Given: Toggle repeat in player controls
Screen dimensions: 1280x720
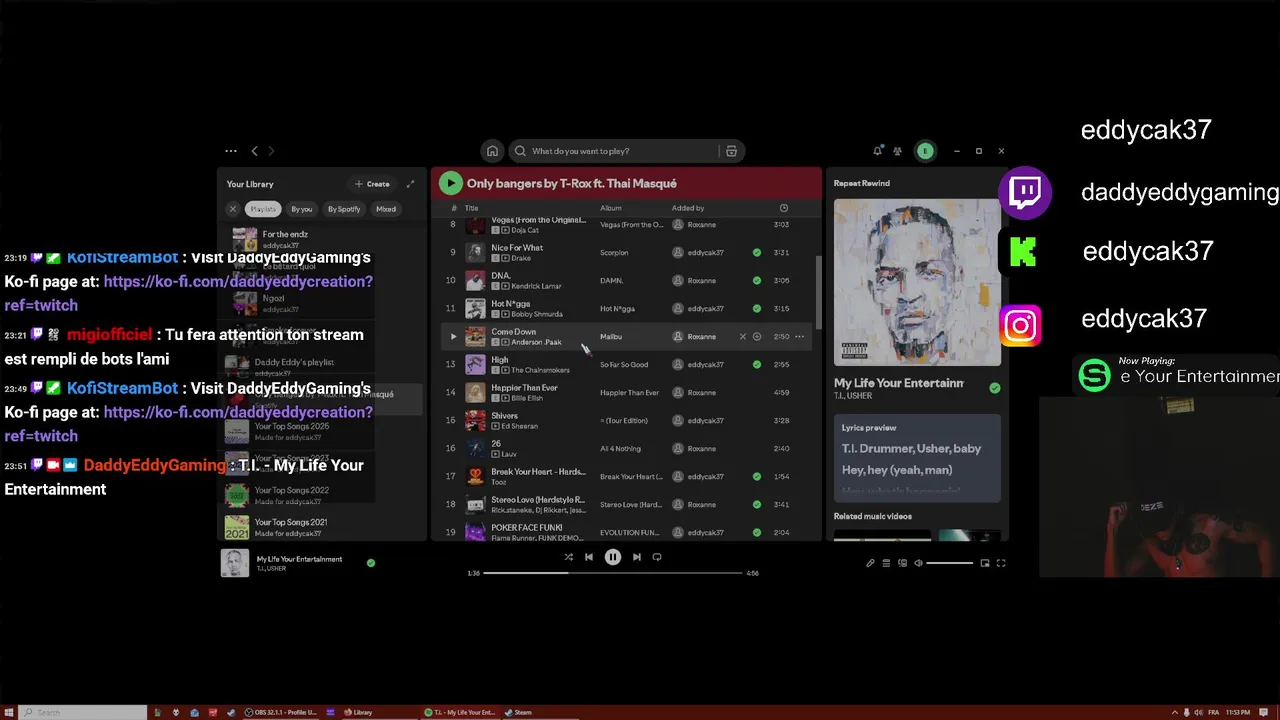Looking at the screenshot, I should (x=657, y=557).
